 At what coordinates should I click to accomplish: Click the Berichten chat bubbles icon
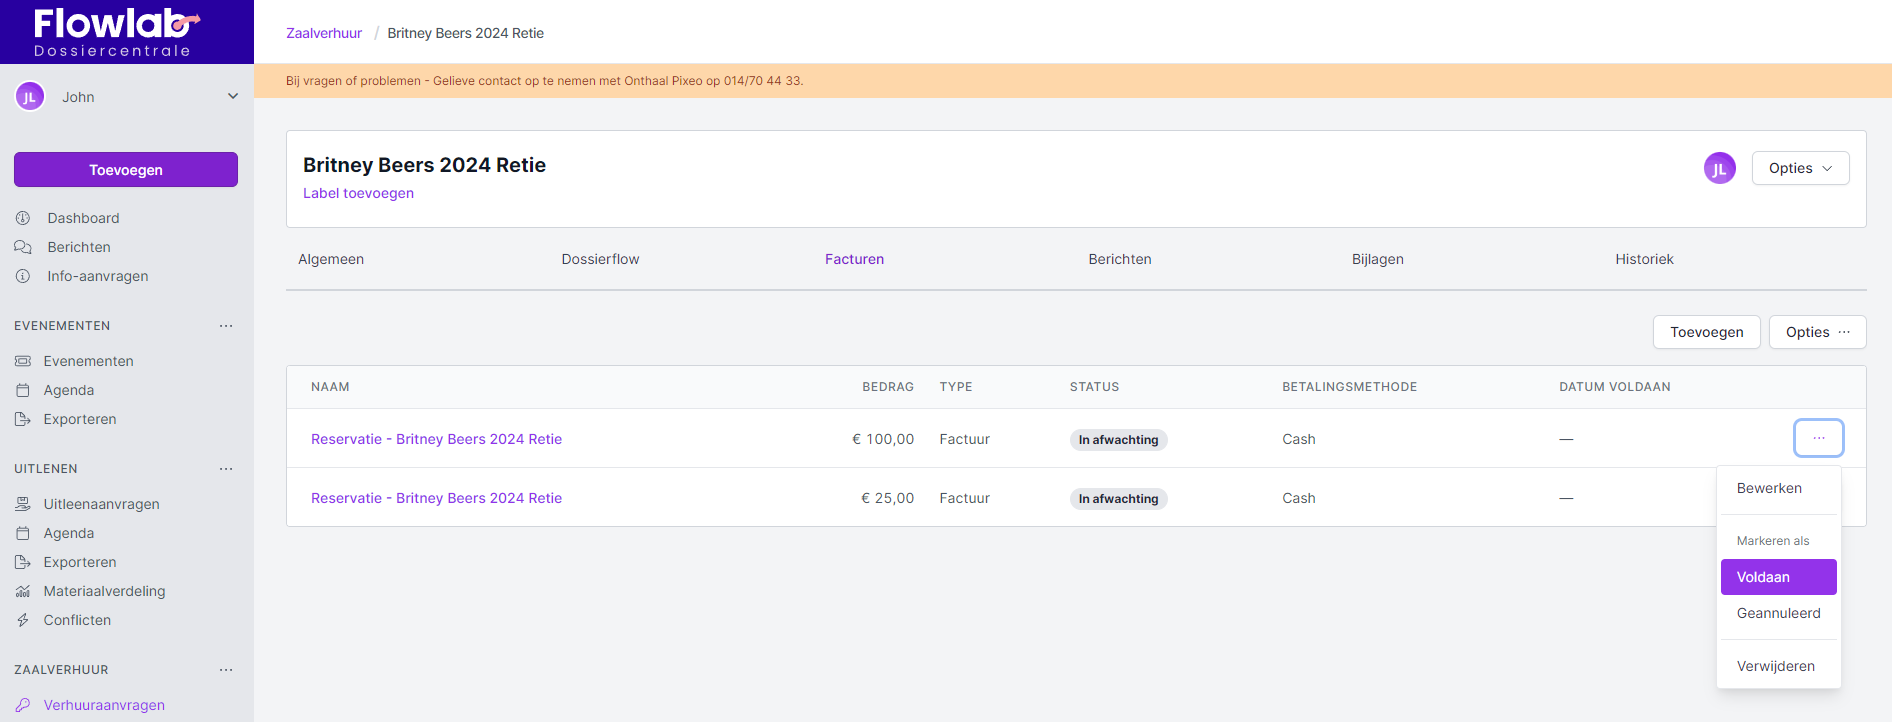click(x=23, y=247)
